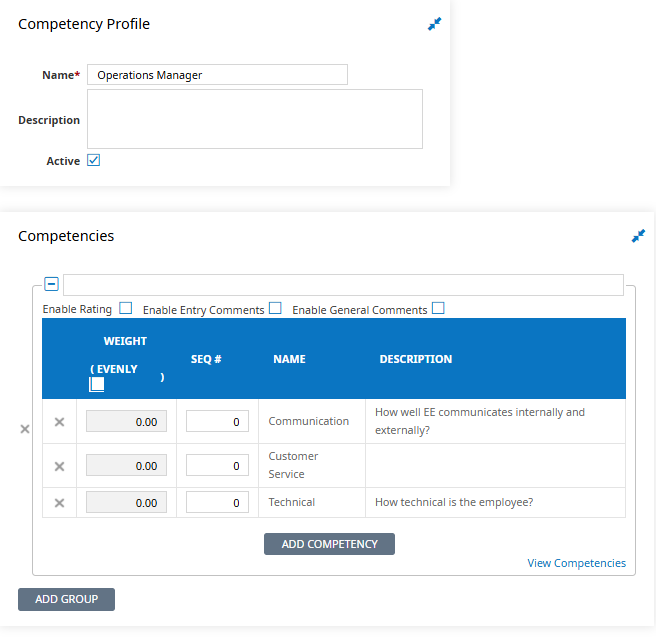
Task: Open the View Competencies link
Action: [x=577, y=563]
